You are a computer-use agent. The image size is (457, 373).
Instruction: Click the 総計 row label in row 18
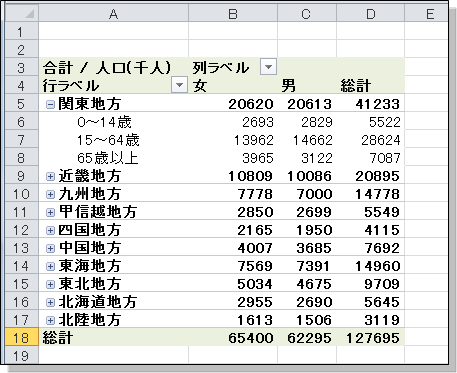coord(114,338)
